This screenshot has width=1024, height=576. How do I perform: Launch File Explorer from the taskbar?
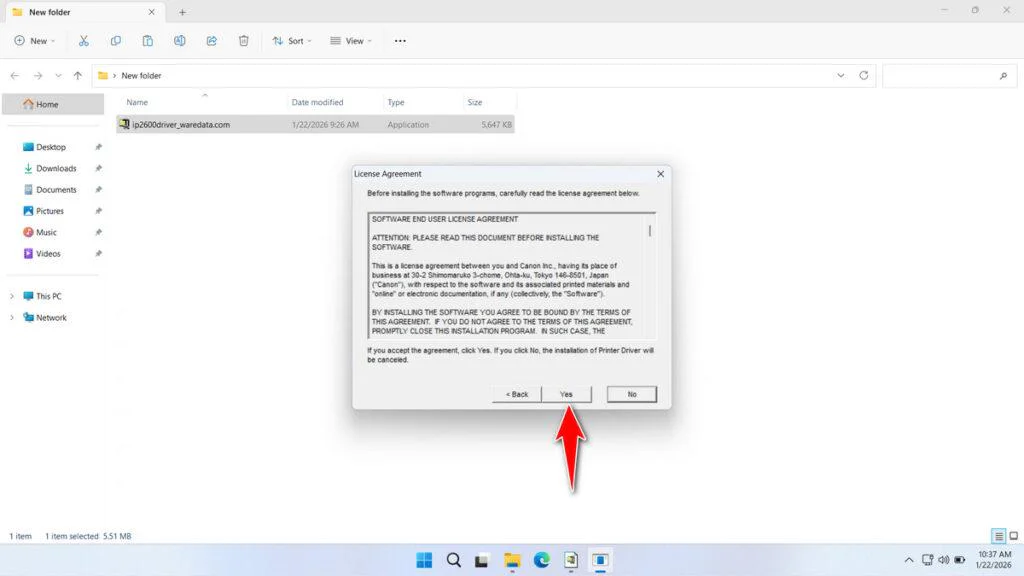tap(512, 560)
